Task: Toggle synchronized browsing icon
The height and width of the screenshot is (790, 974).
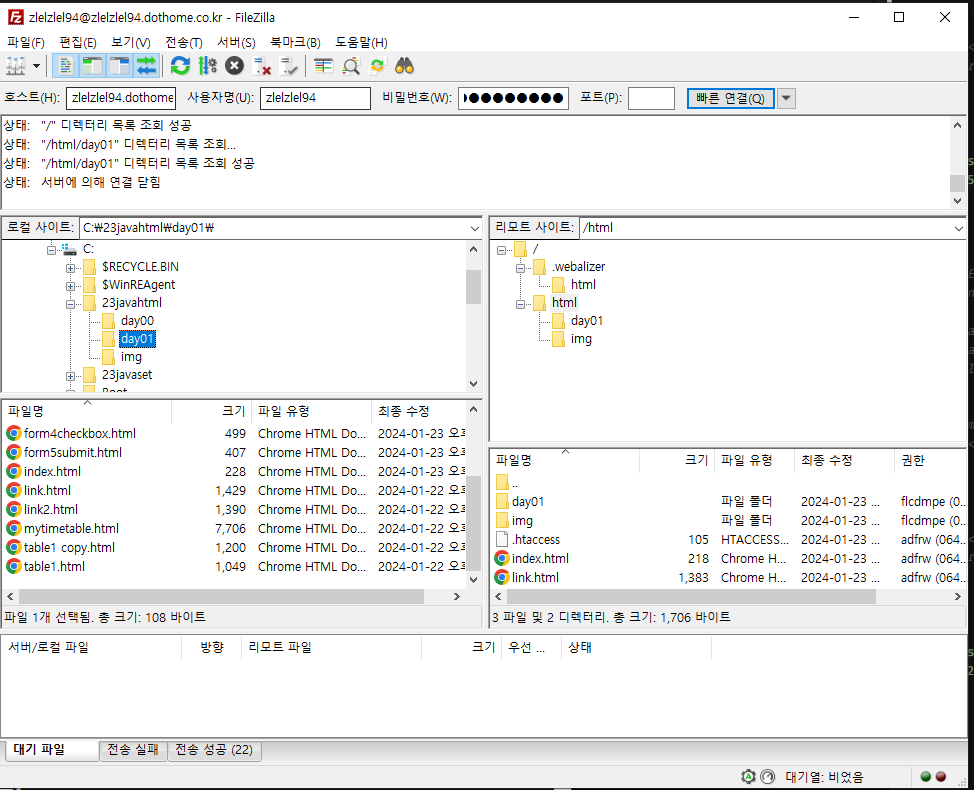Action: [x=378, y=66]
